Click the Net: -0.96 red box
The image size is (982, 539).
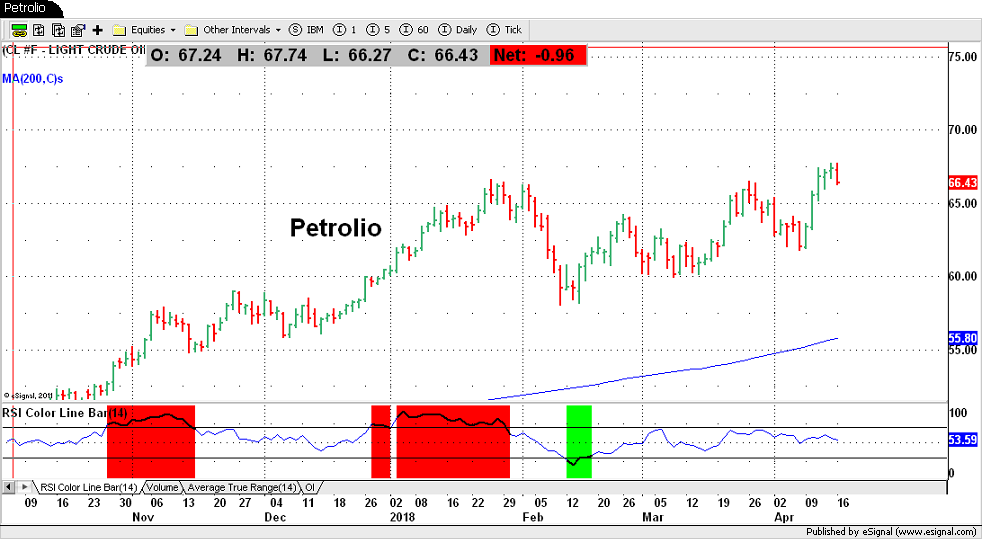point(538,56)
